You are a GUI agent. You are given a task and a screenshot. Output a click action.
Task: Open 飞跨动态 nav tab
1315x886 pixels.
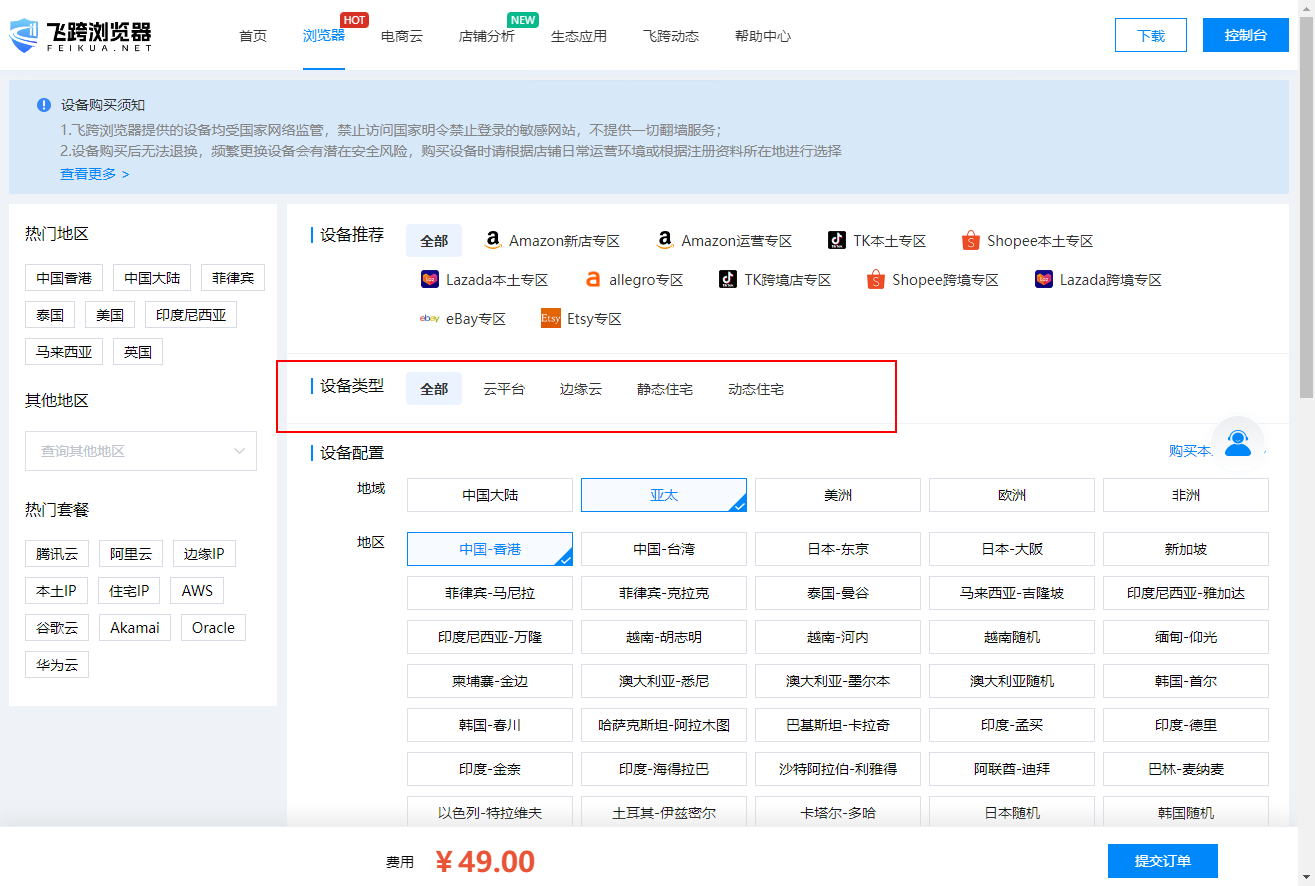(x=671, y=36)
